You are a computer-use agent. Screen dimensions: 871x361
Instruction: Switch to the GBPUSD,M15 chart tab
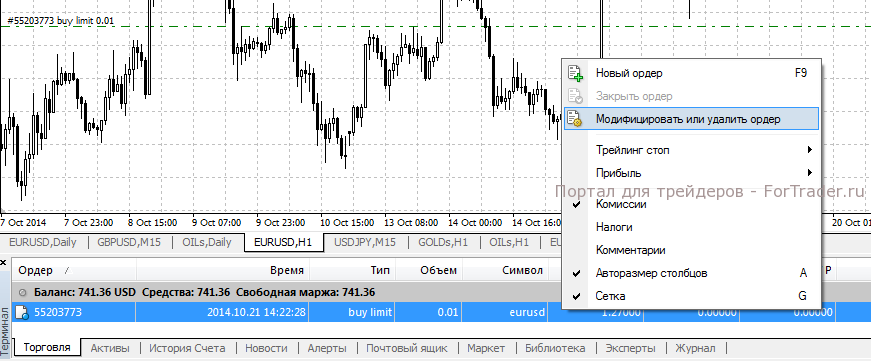click(129, 242)
